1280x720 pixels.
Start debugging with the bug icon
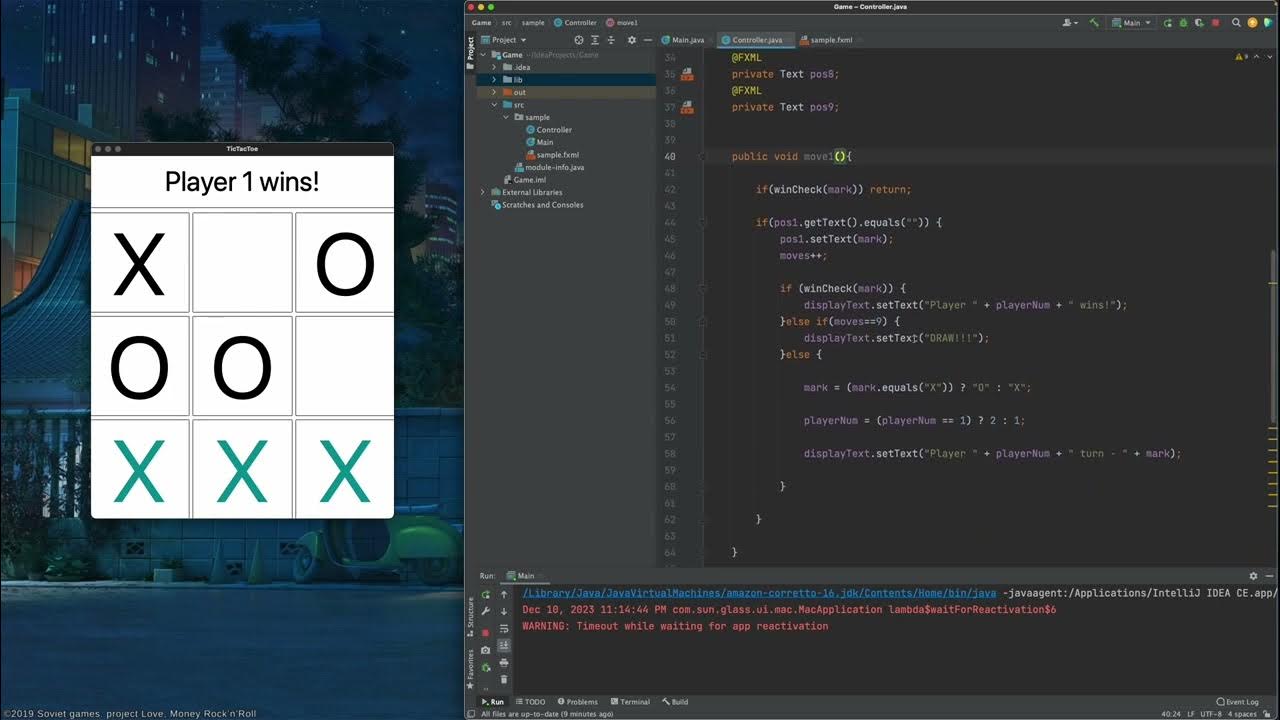click(1184, 22)
